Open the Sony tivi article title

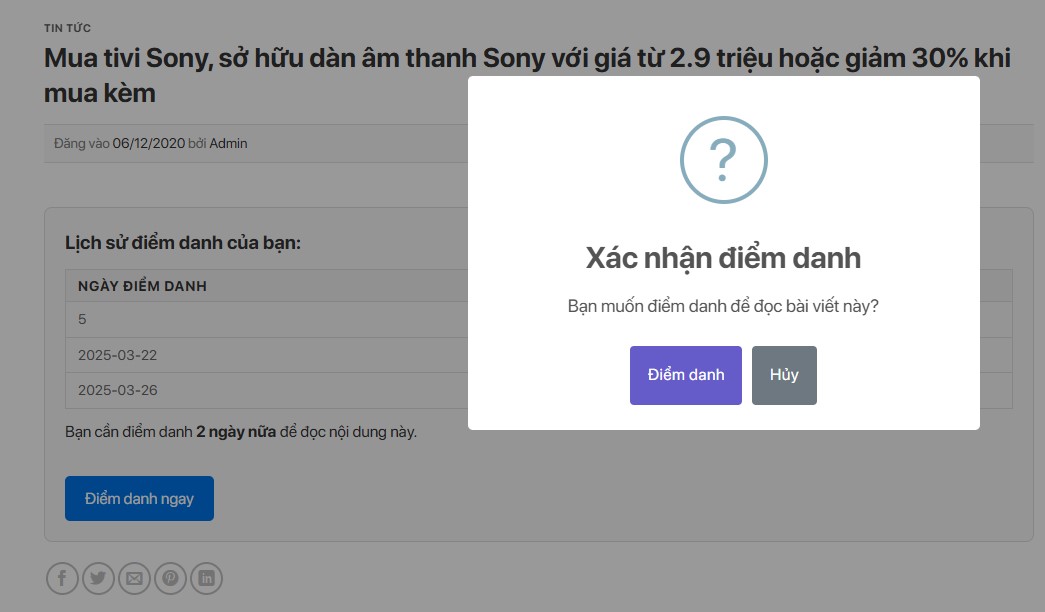tap(527, 75)
